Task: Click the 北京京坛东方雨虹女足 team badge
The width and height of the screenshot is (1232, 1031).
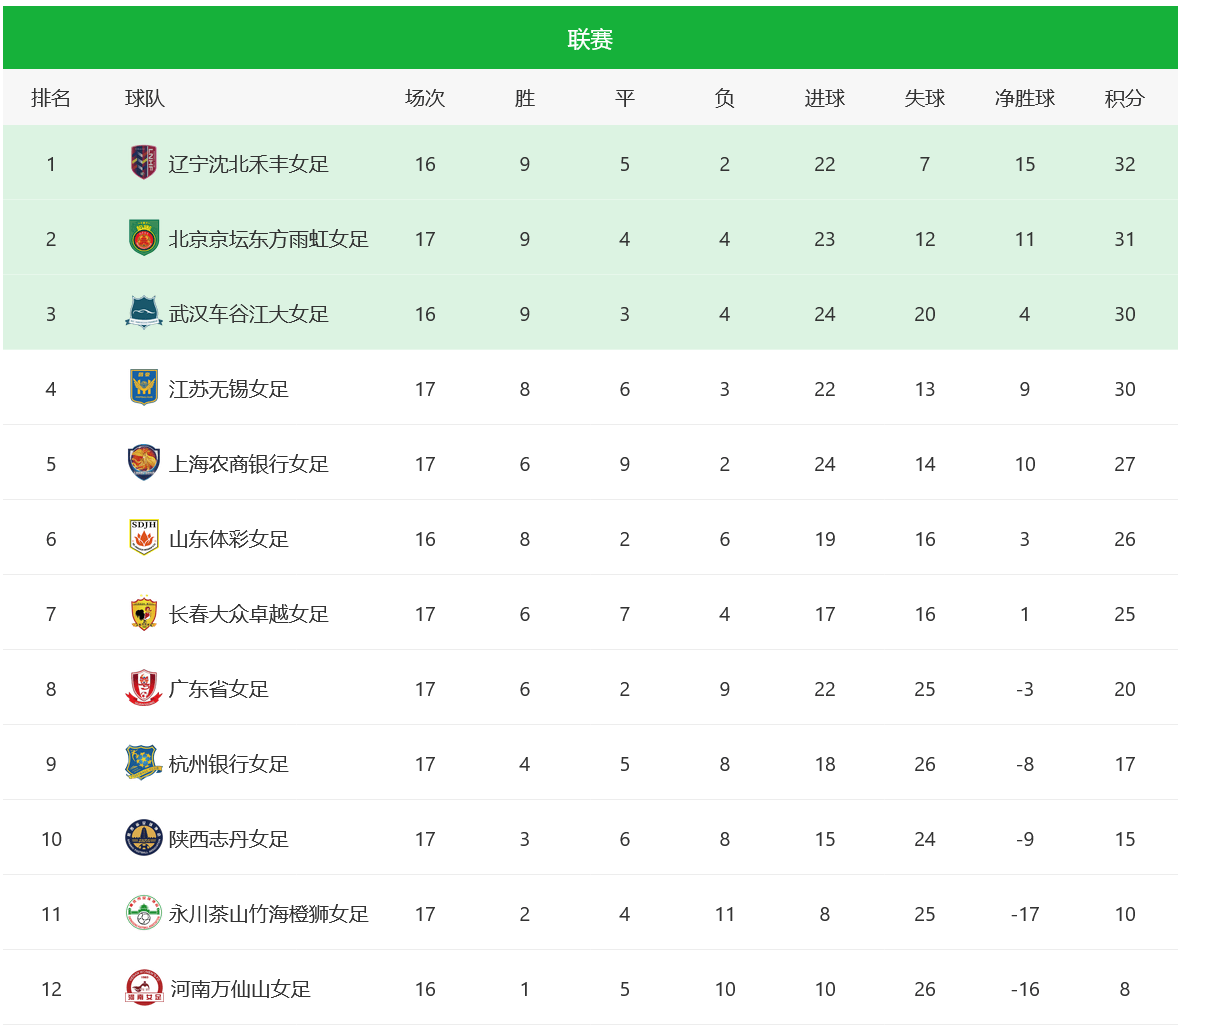Action: tap(144, 238)
